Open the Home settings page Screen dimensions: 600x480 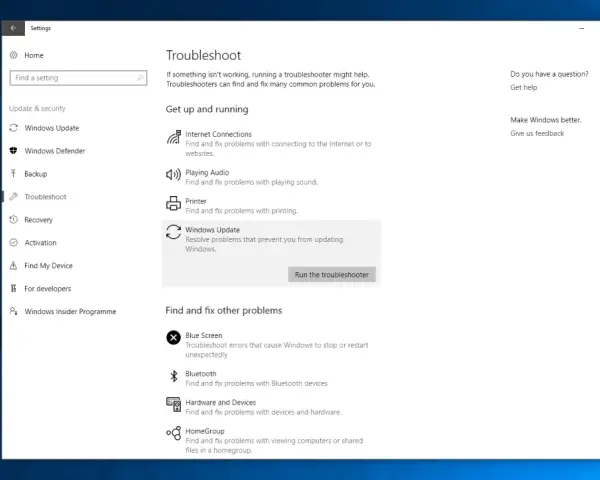coord(34,55)
